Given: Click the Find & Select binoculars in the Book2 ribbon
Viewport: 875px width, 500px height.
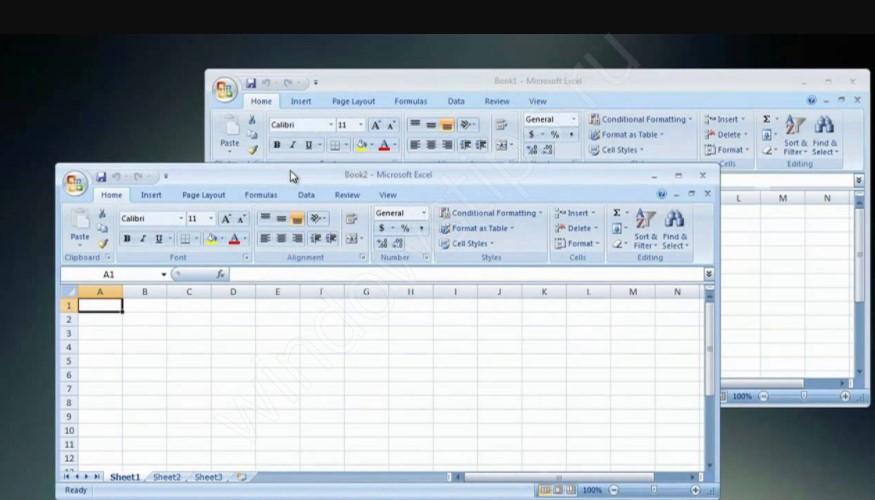Looking at the screenshot, I should (674, 220).
